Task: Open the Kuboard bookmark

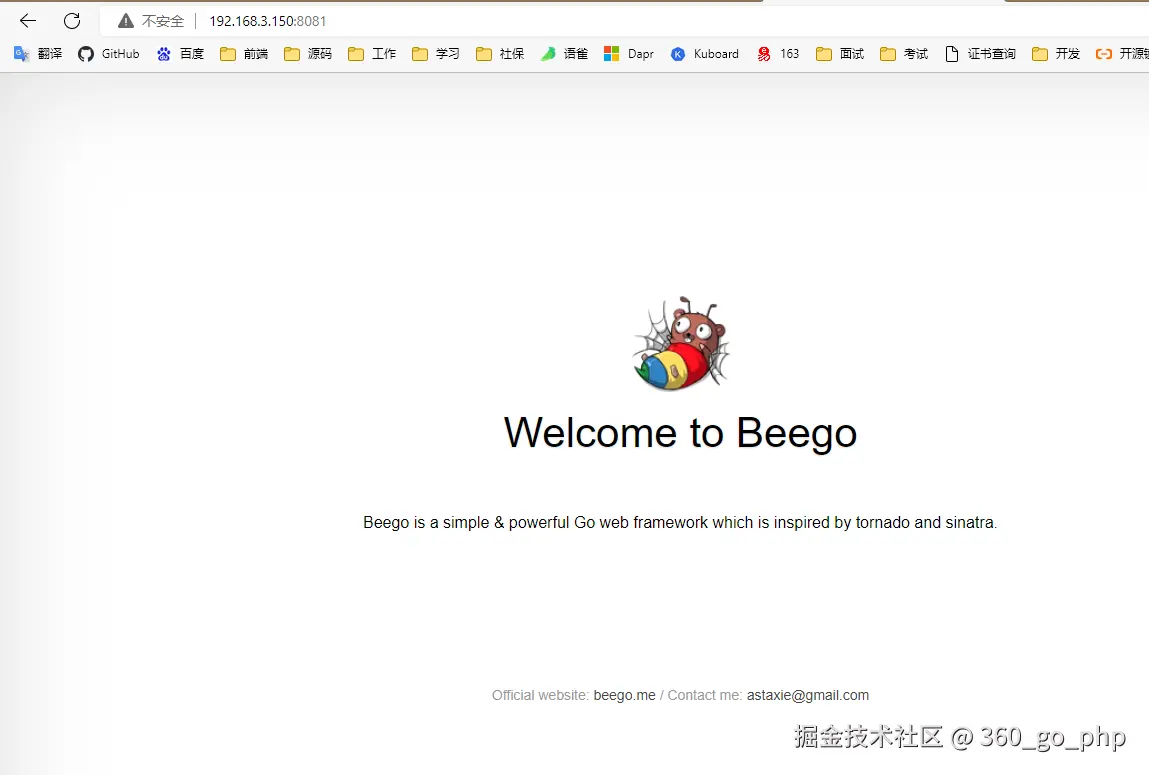Action: pos(705,53)
